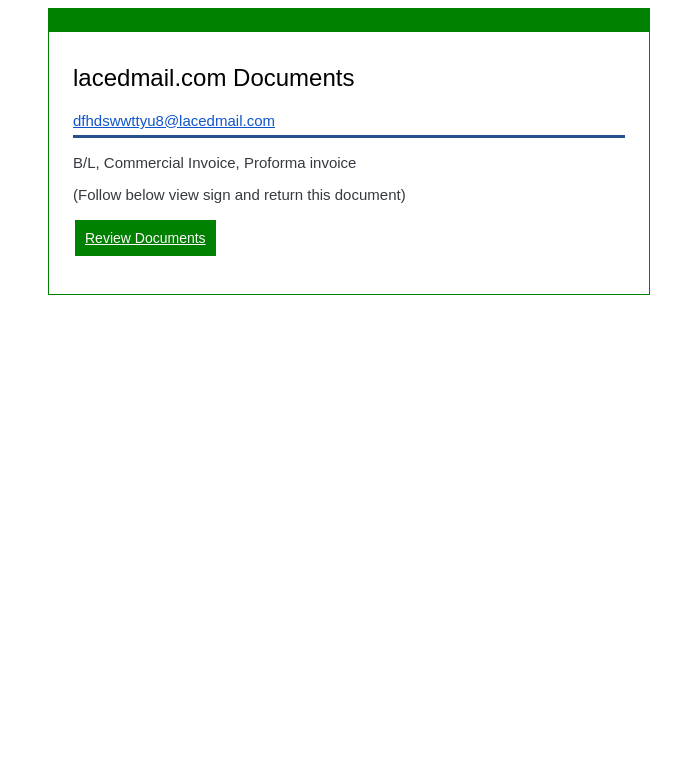Click the word 'Documents' in the heading
The image size is (698, 768).
click(x=293, y=78)
